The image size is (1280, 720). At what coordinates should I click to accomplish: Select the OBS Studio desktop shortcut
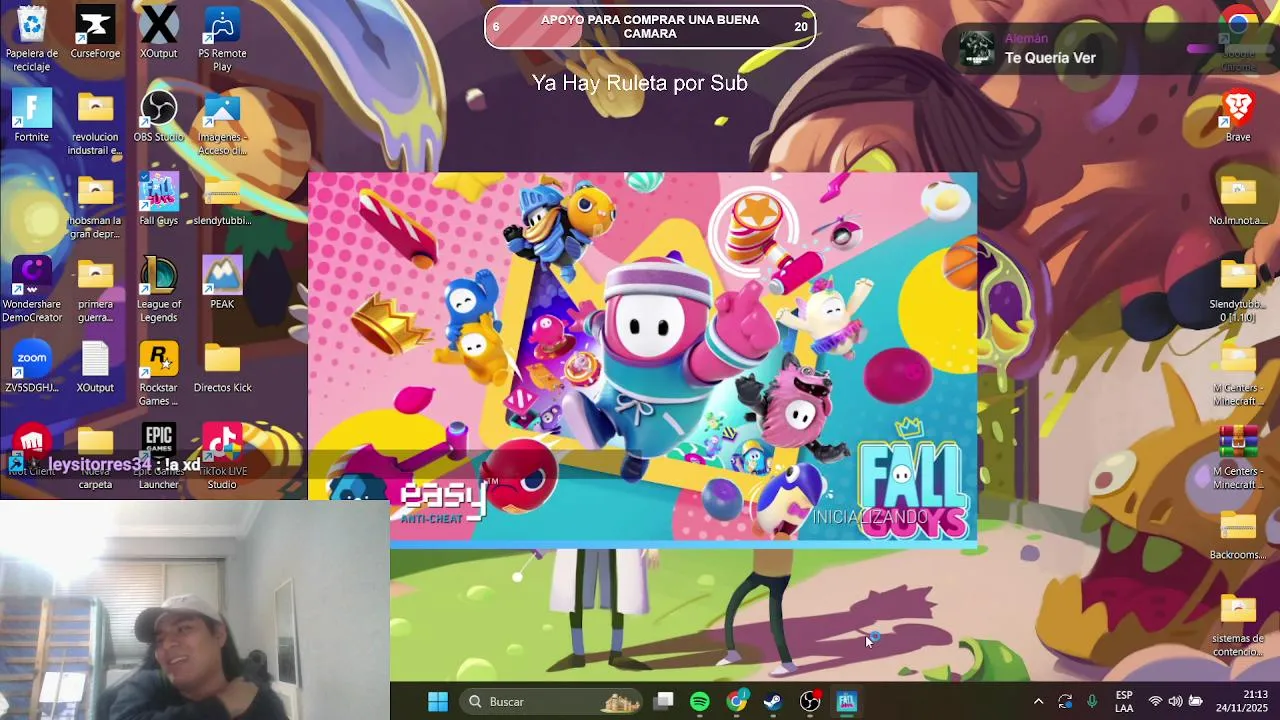point(158,117)
